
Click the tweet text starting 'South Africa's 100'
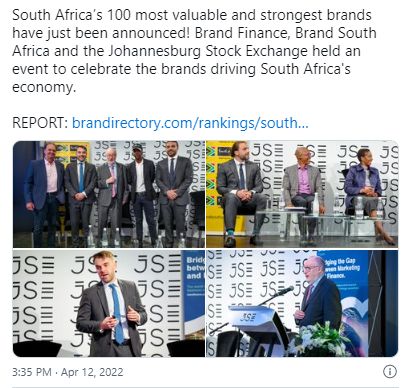[x=194, y=51]
